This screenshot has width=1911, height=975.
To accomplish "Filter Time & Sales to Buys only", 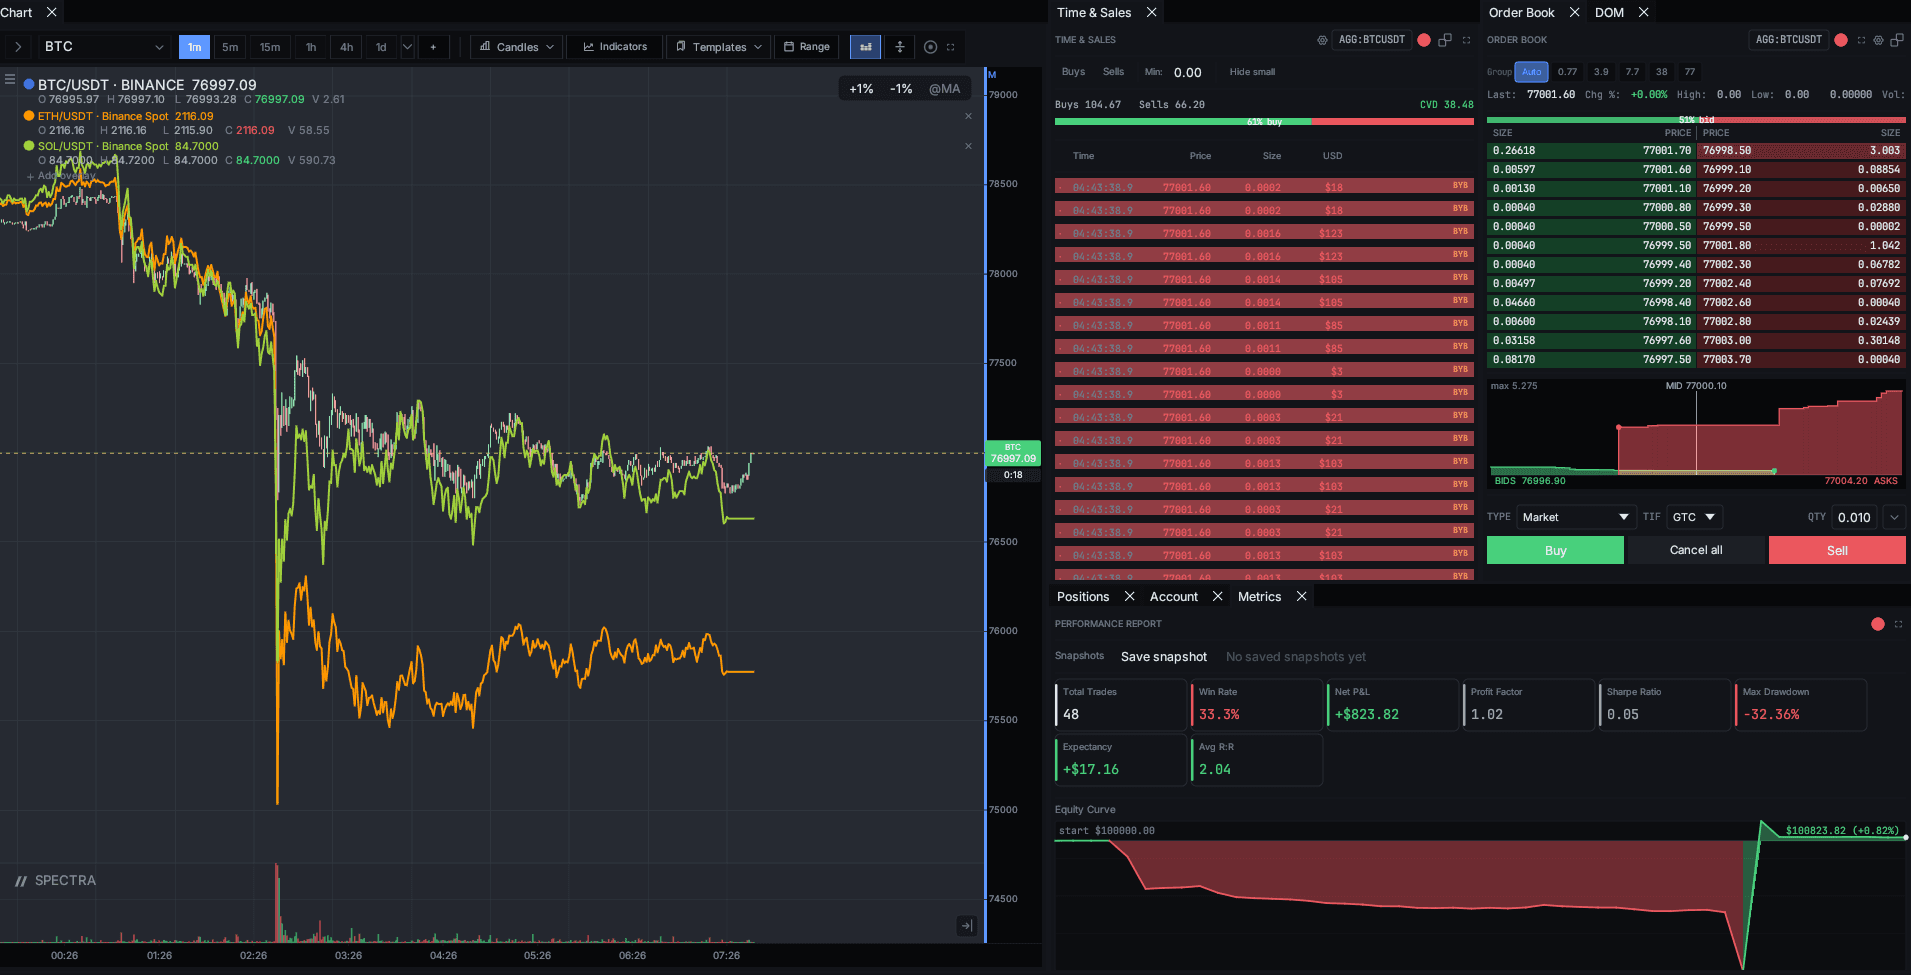I will point(1073,72).
